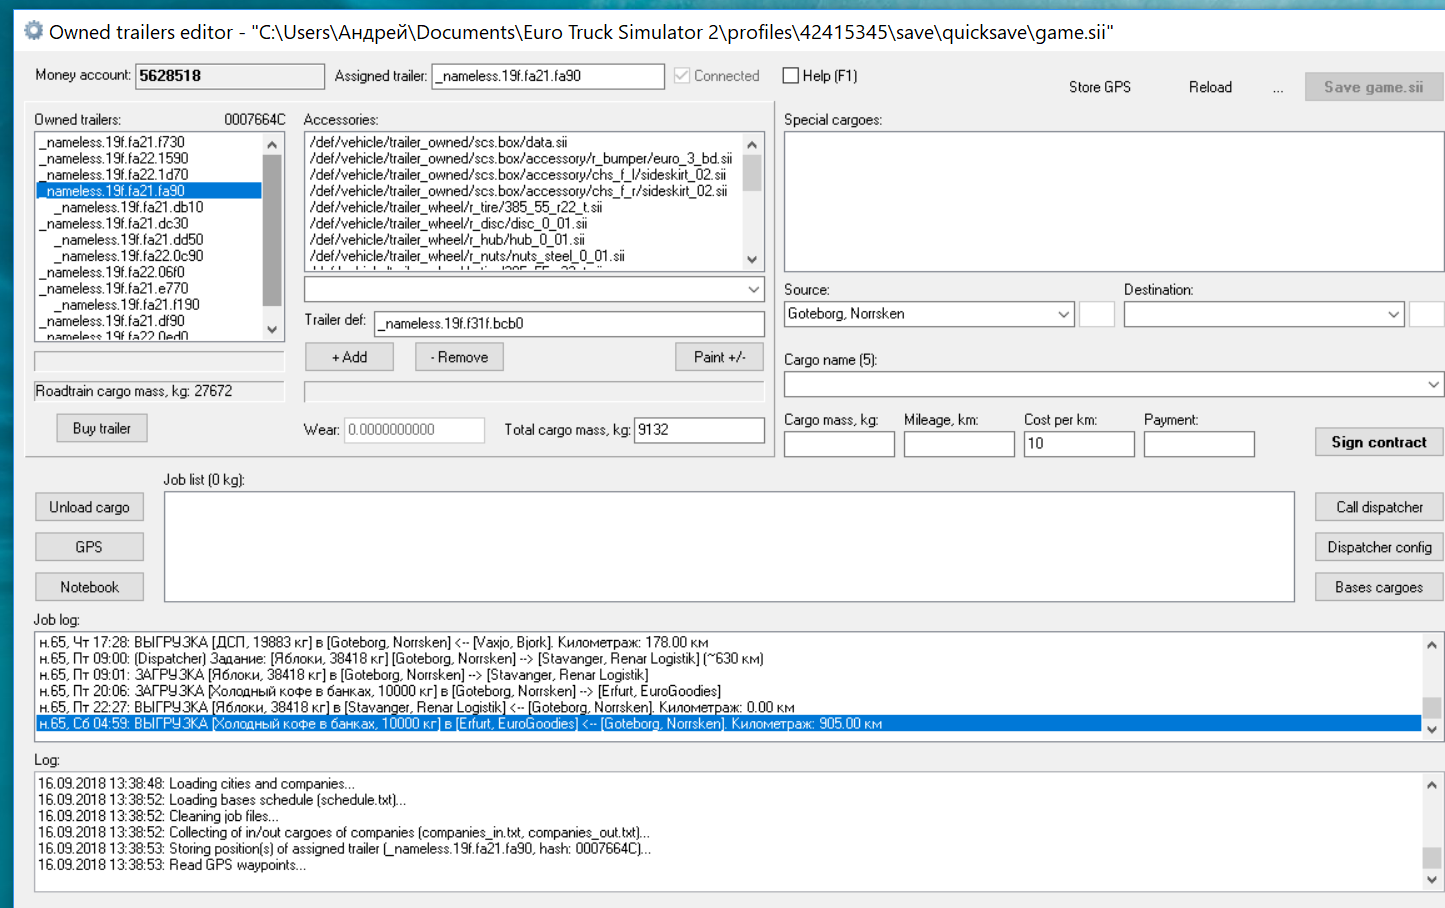Click the gear icon in title bar
Viewport: 1445px width, 908px height.
(x=33, y=31)
